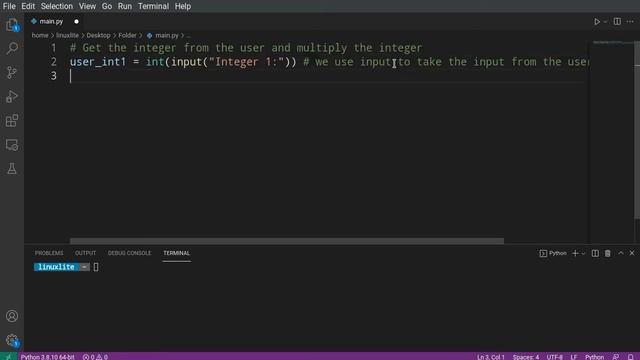The width and height of the screenshot is (640, 360).
Task: Open the Selection menu
Action: (56, 7)
